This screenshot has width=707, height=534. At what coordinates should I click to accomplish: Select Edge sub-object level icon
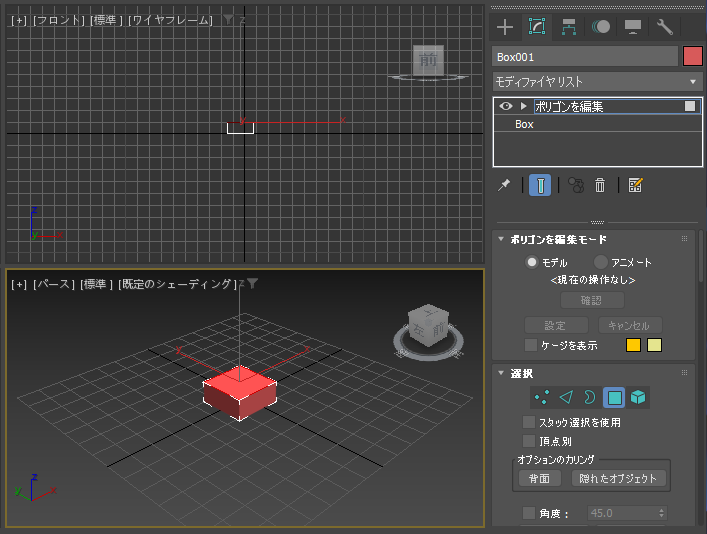[566, 397]
